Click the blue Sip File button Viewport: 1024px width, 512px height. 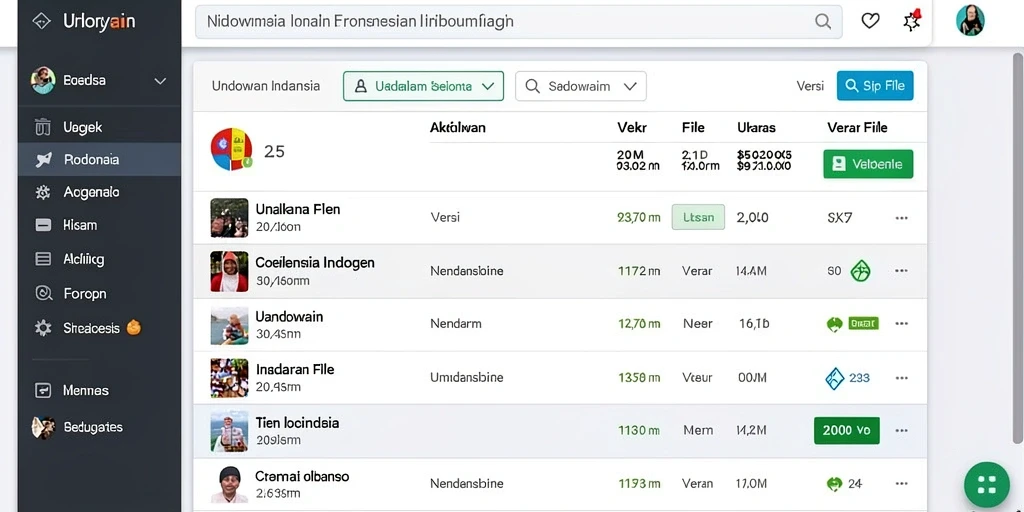coord(875,86)
